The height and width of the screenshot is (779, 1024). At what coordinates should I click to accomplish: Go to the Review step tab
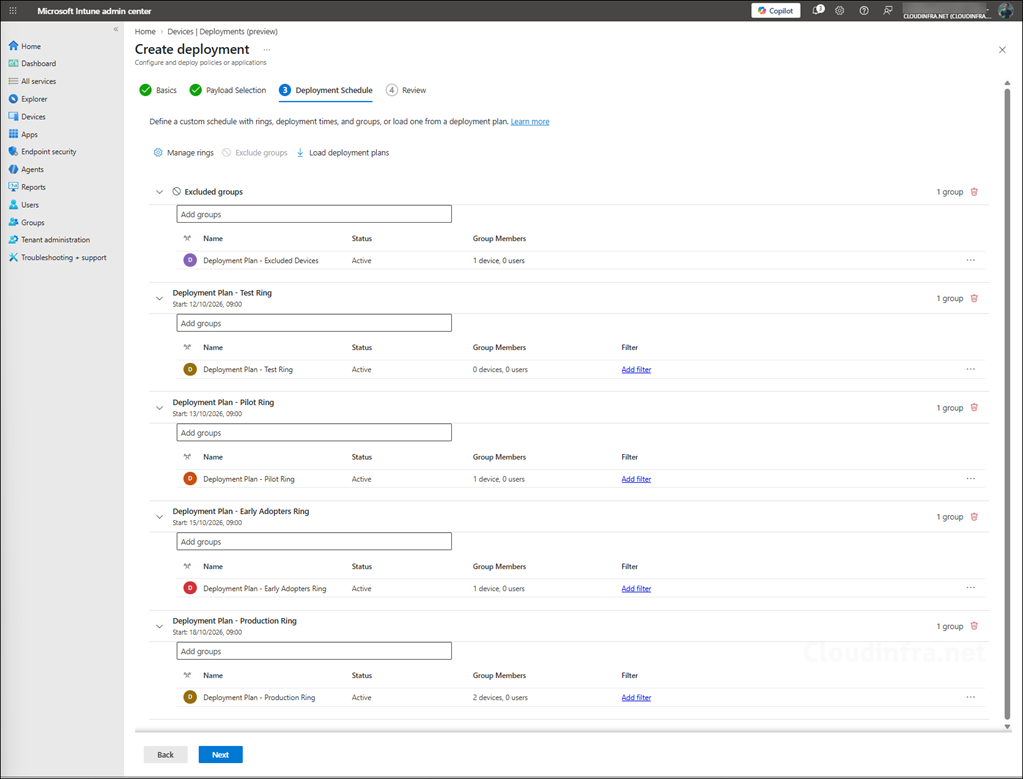pos(406,90)
